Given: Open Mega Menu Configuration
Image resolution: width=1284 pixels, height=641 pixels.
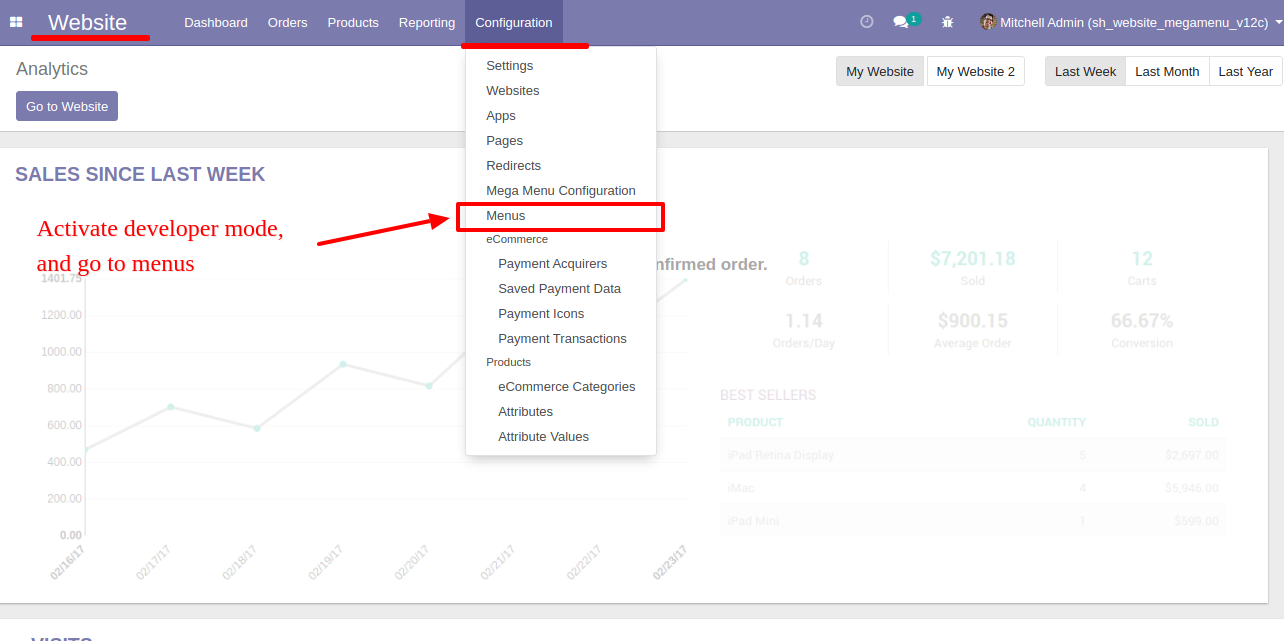Looking at the screenshot, I should 561,191.
